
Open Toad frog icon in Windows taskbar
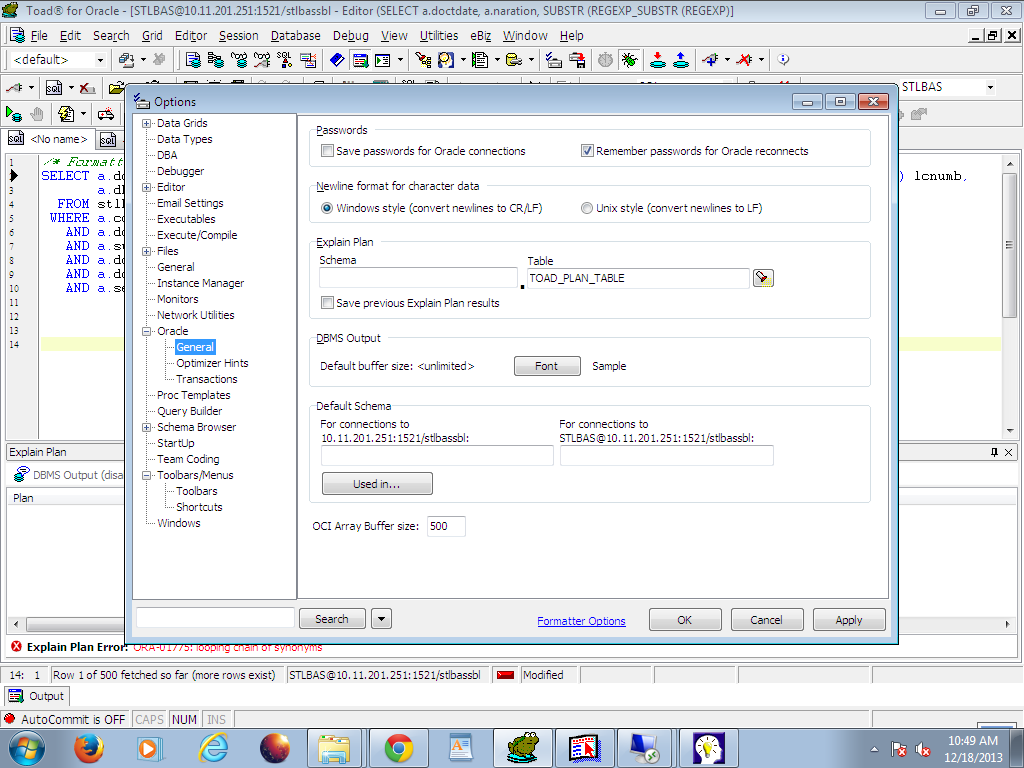point(522,748)
